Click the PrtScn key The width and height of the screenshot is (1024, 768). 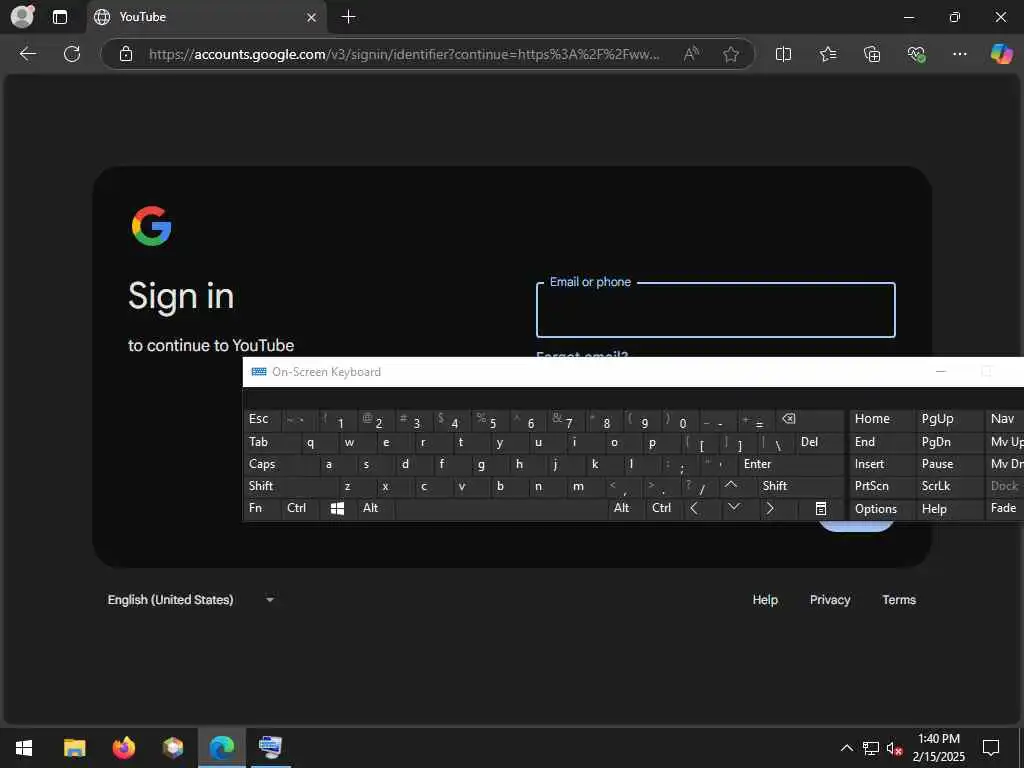click(881, 486)
